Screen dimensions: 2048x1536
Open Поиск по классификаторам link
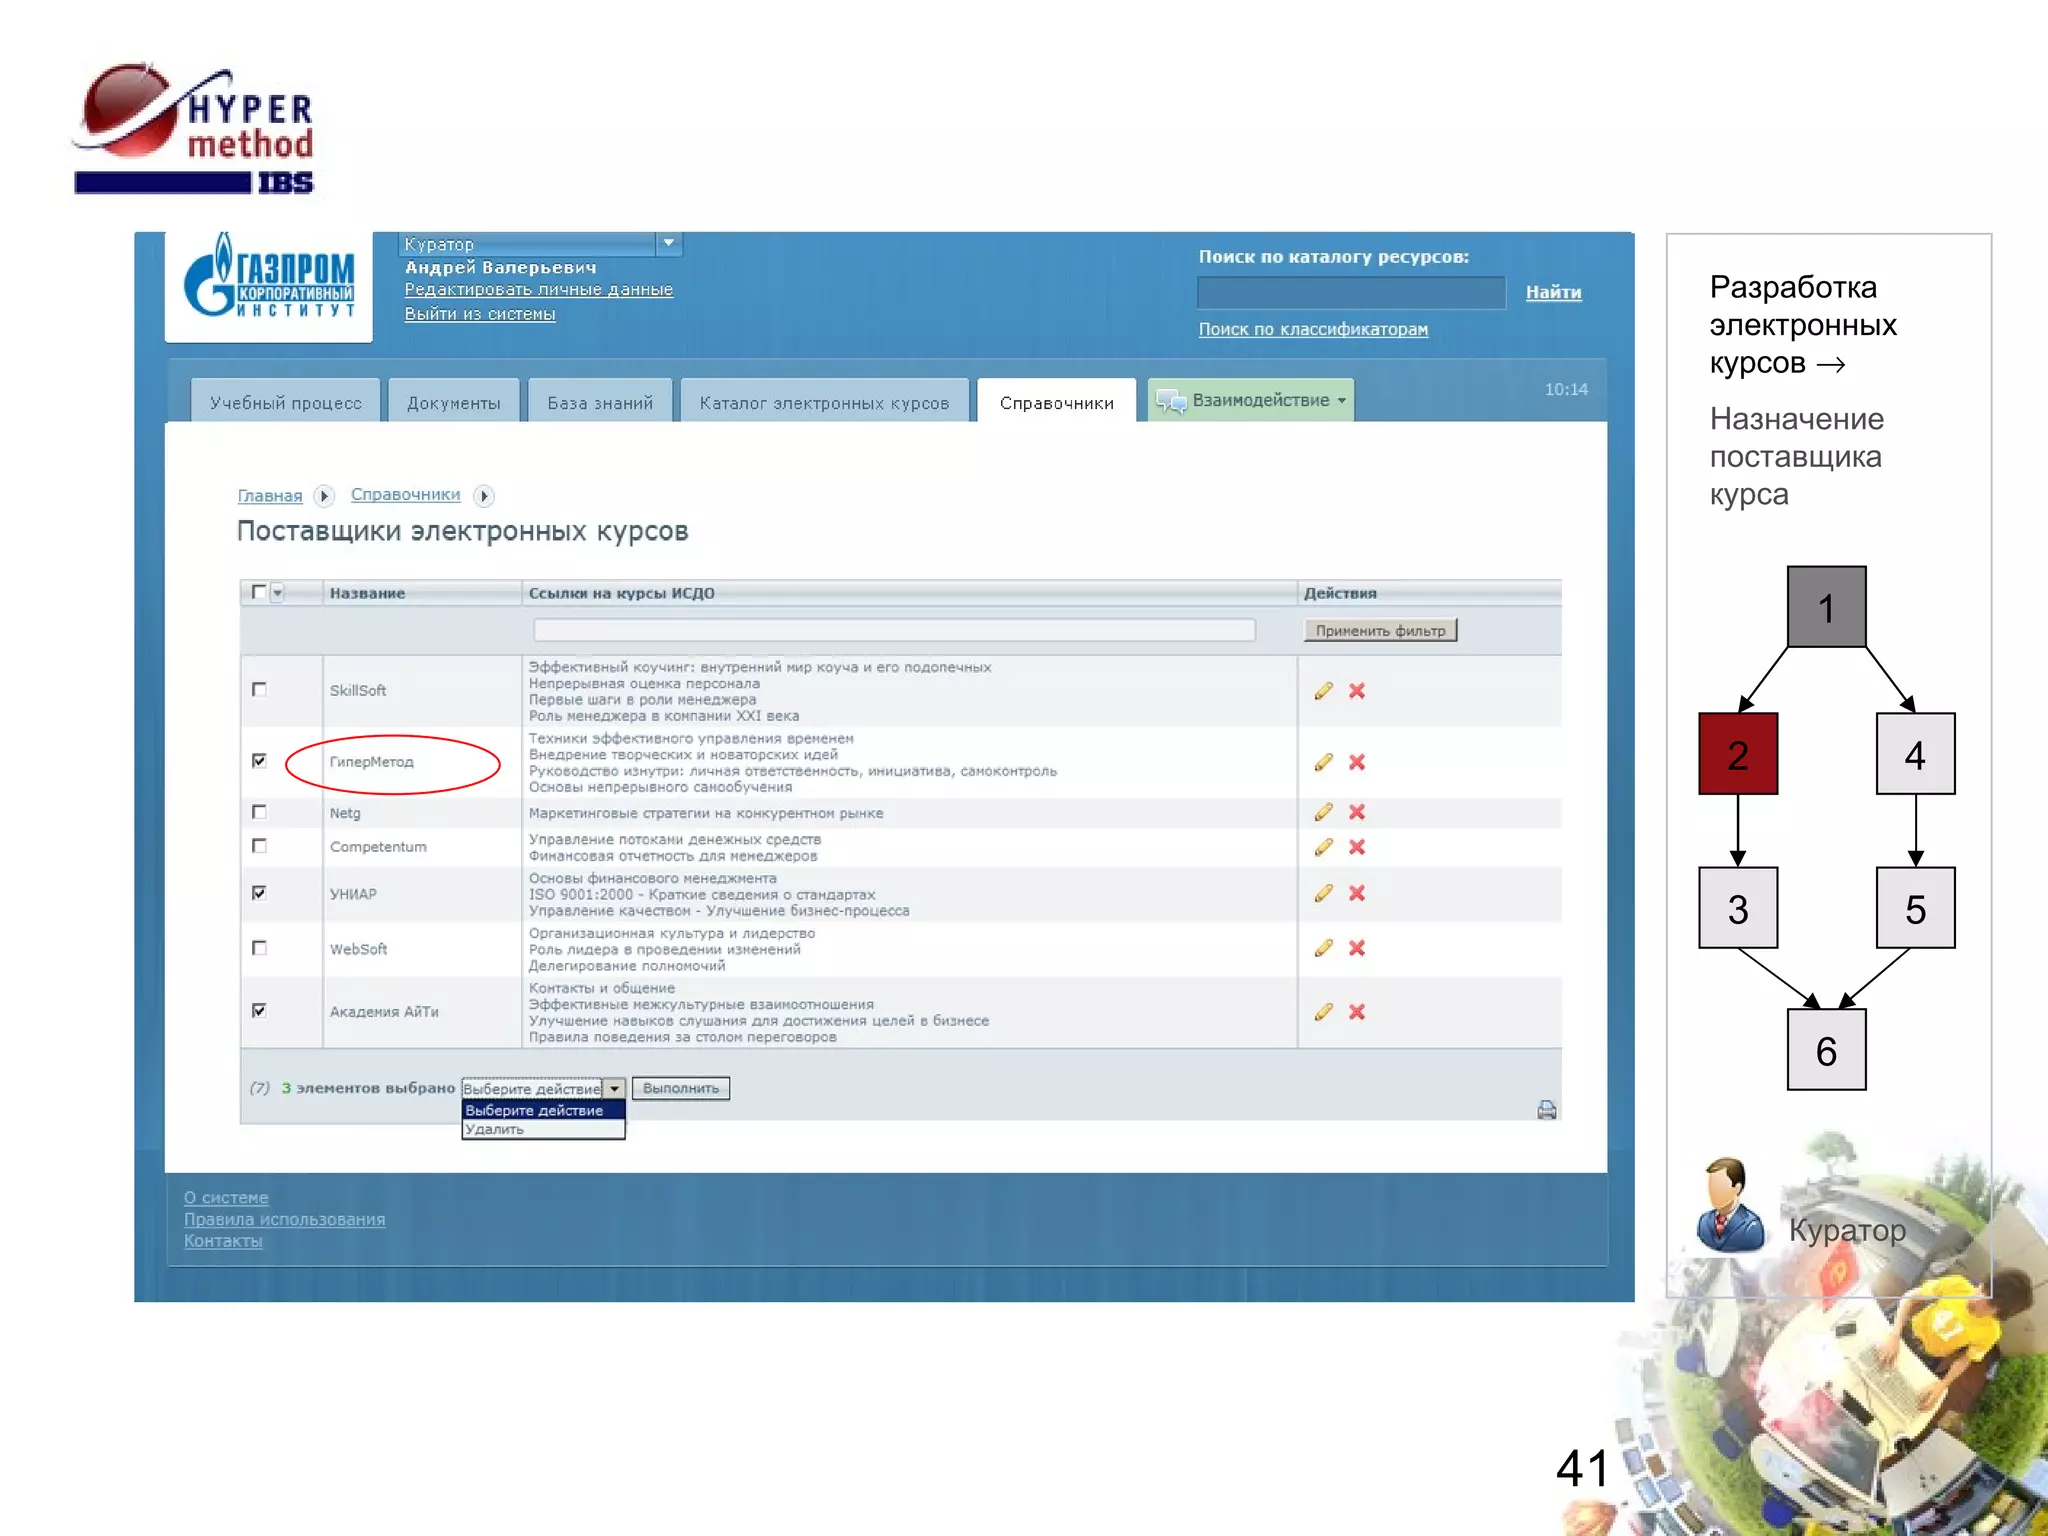(1313, 329)
